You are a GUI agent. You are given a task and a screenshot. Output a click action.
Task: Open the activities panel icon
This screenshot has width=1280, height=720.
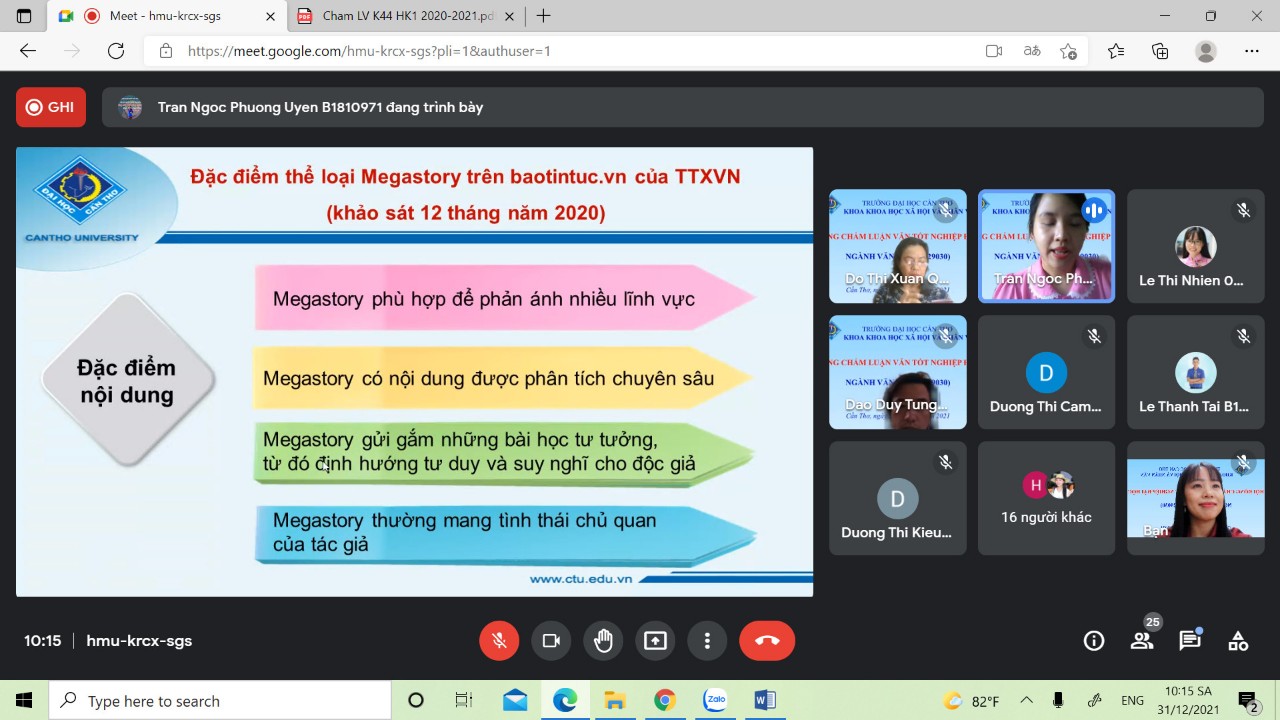point(1238,641)
